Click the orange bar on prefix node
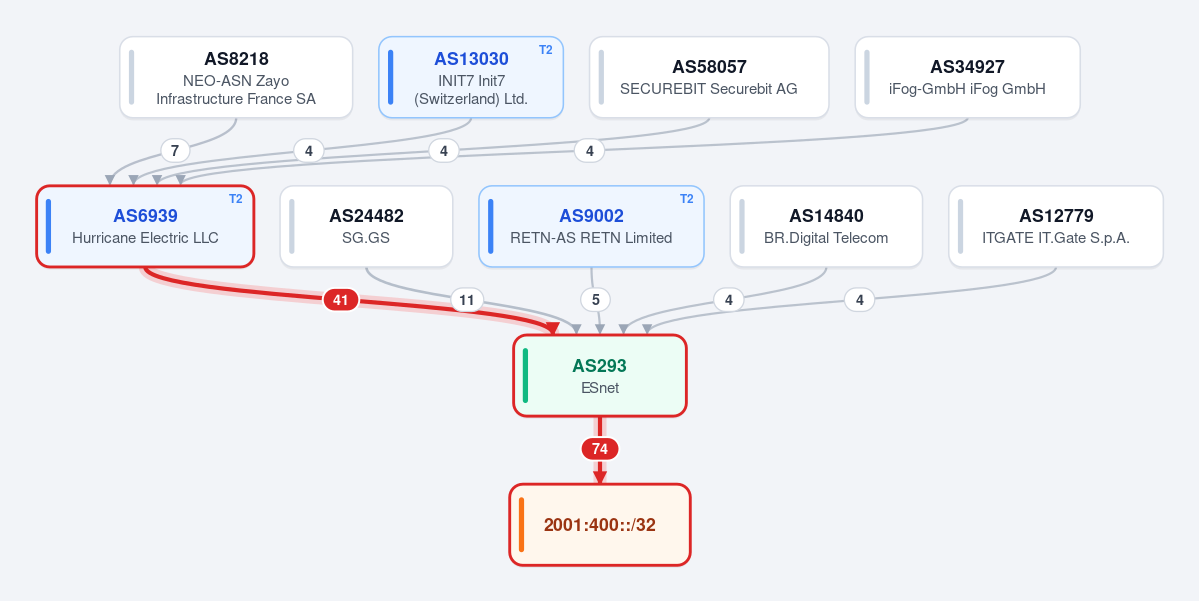Image resolution: width=1199 pixels, height=601 pixels. [522, 525]
